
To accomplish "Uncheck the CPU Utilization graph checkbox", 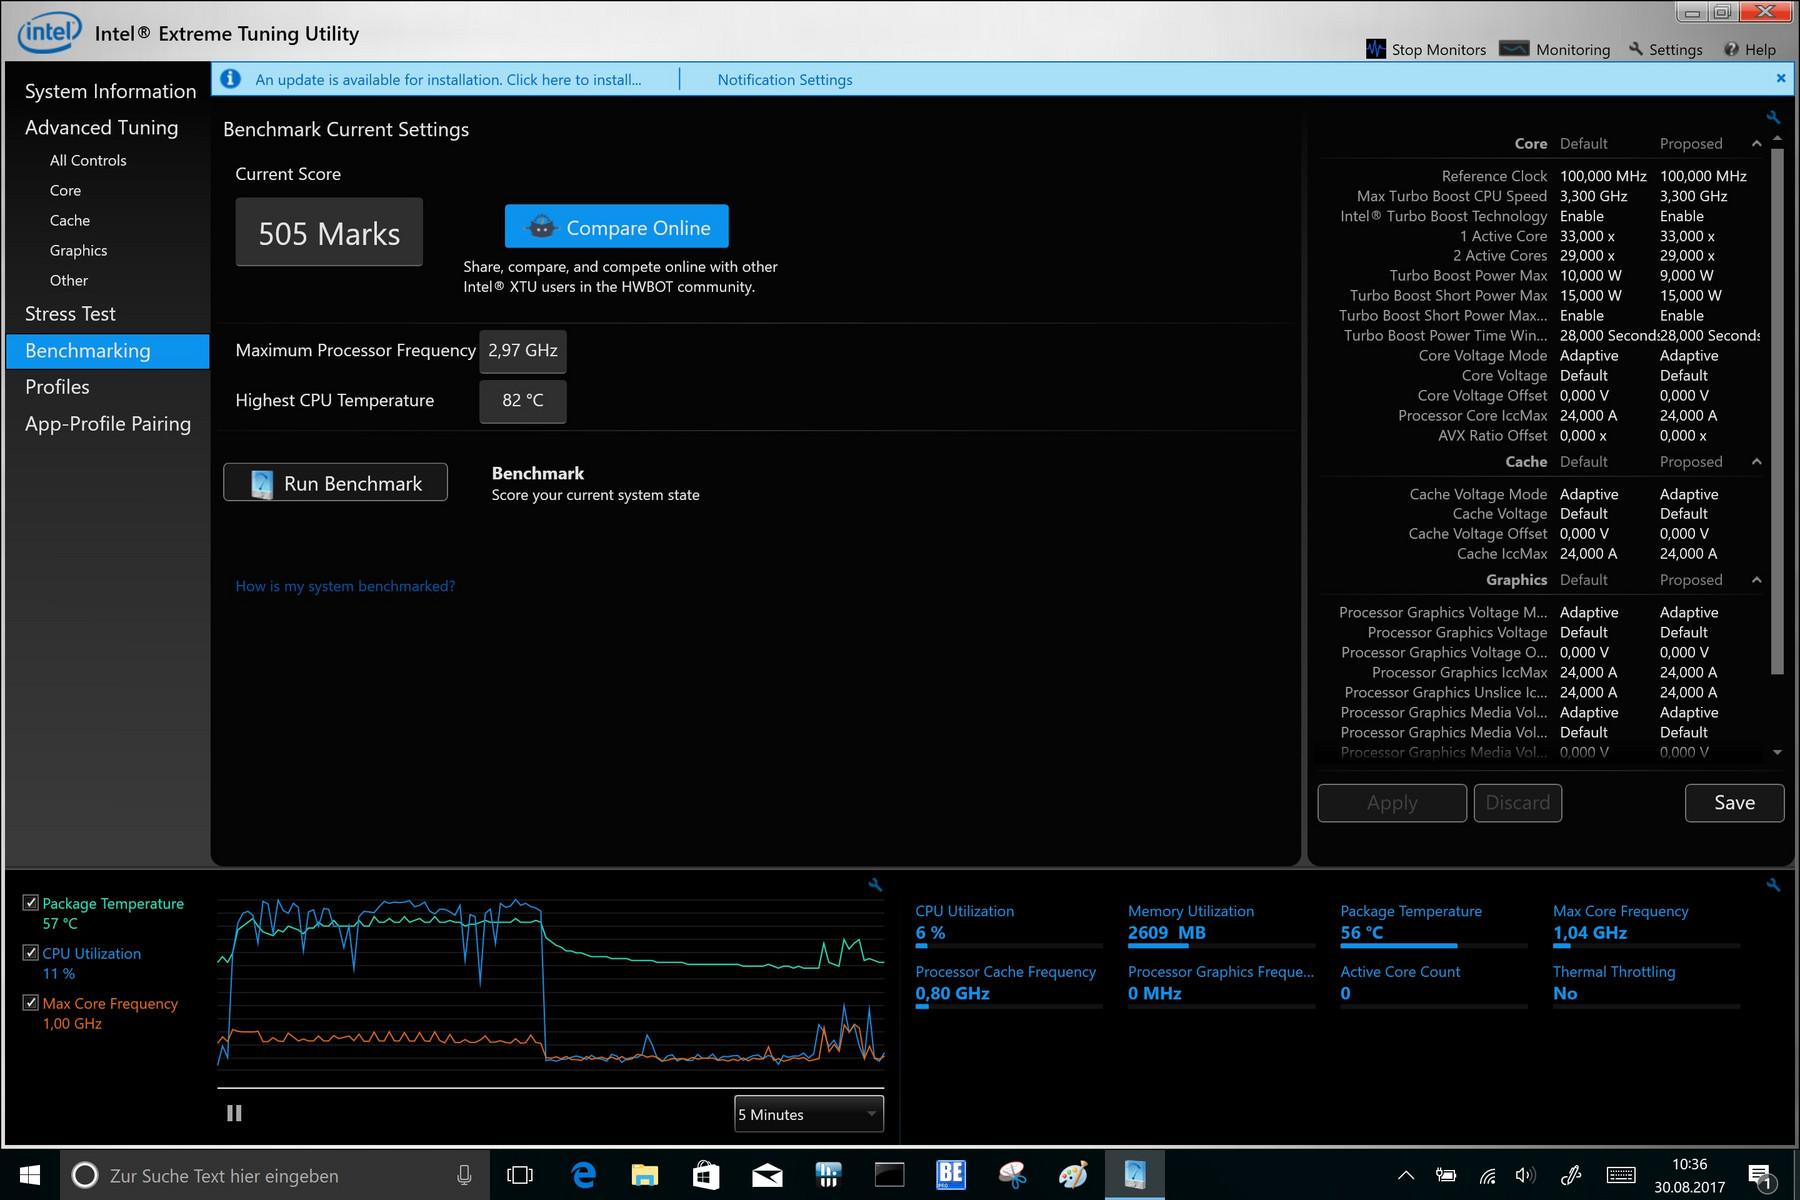I will (x=30, y=952).
